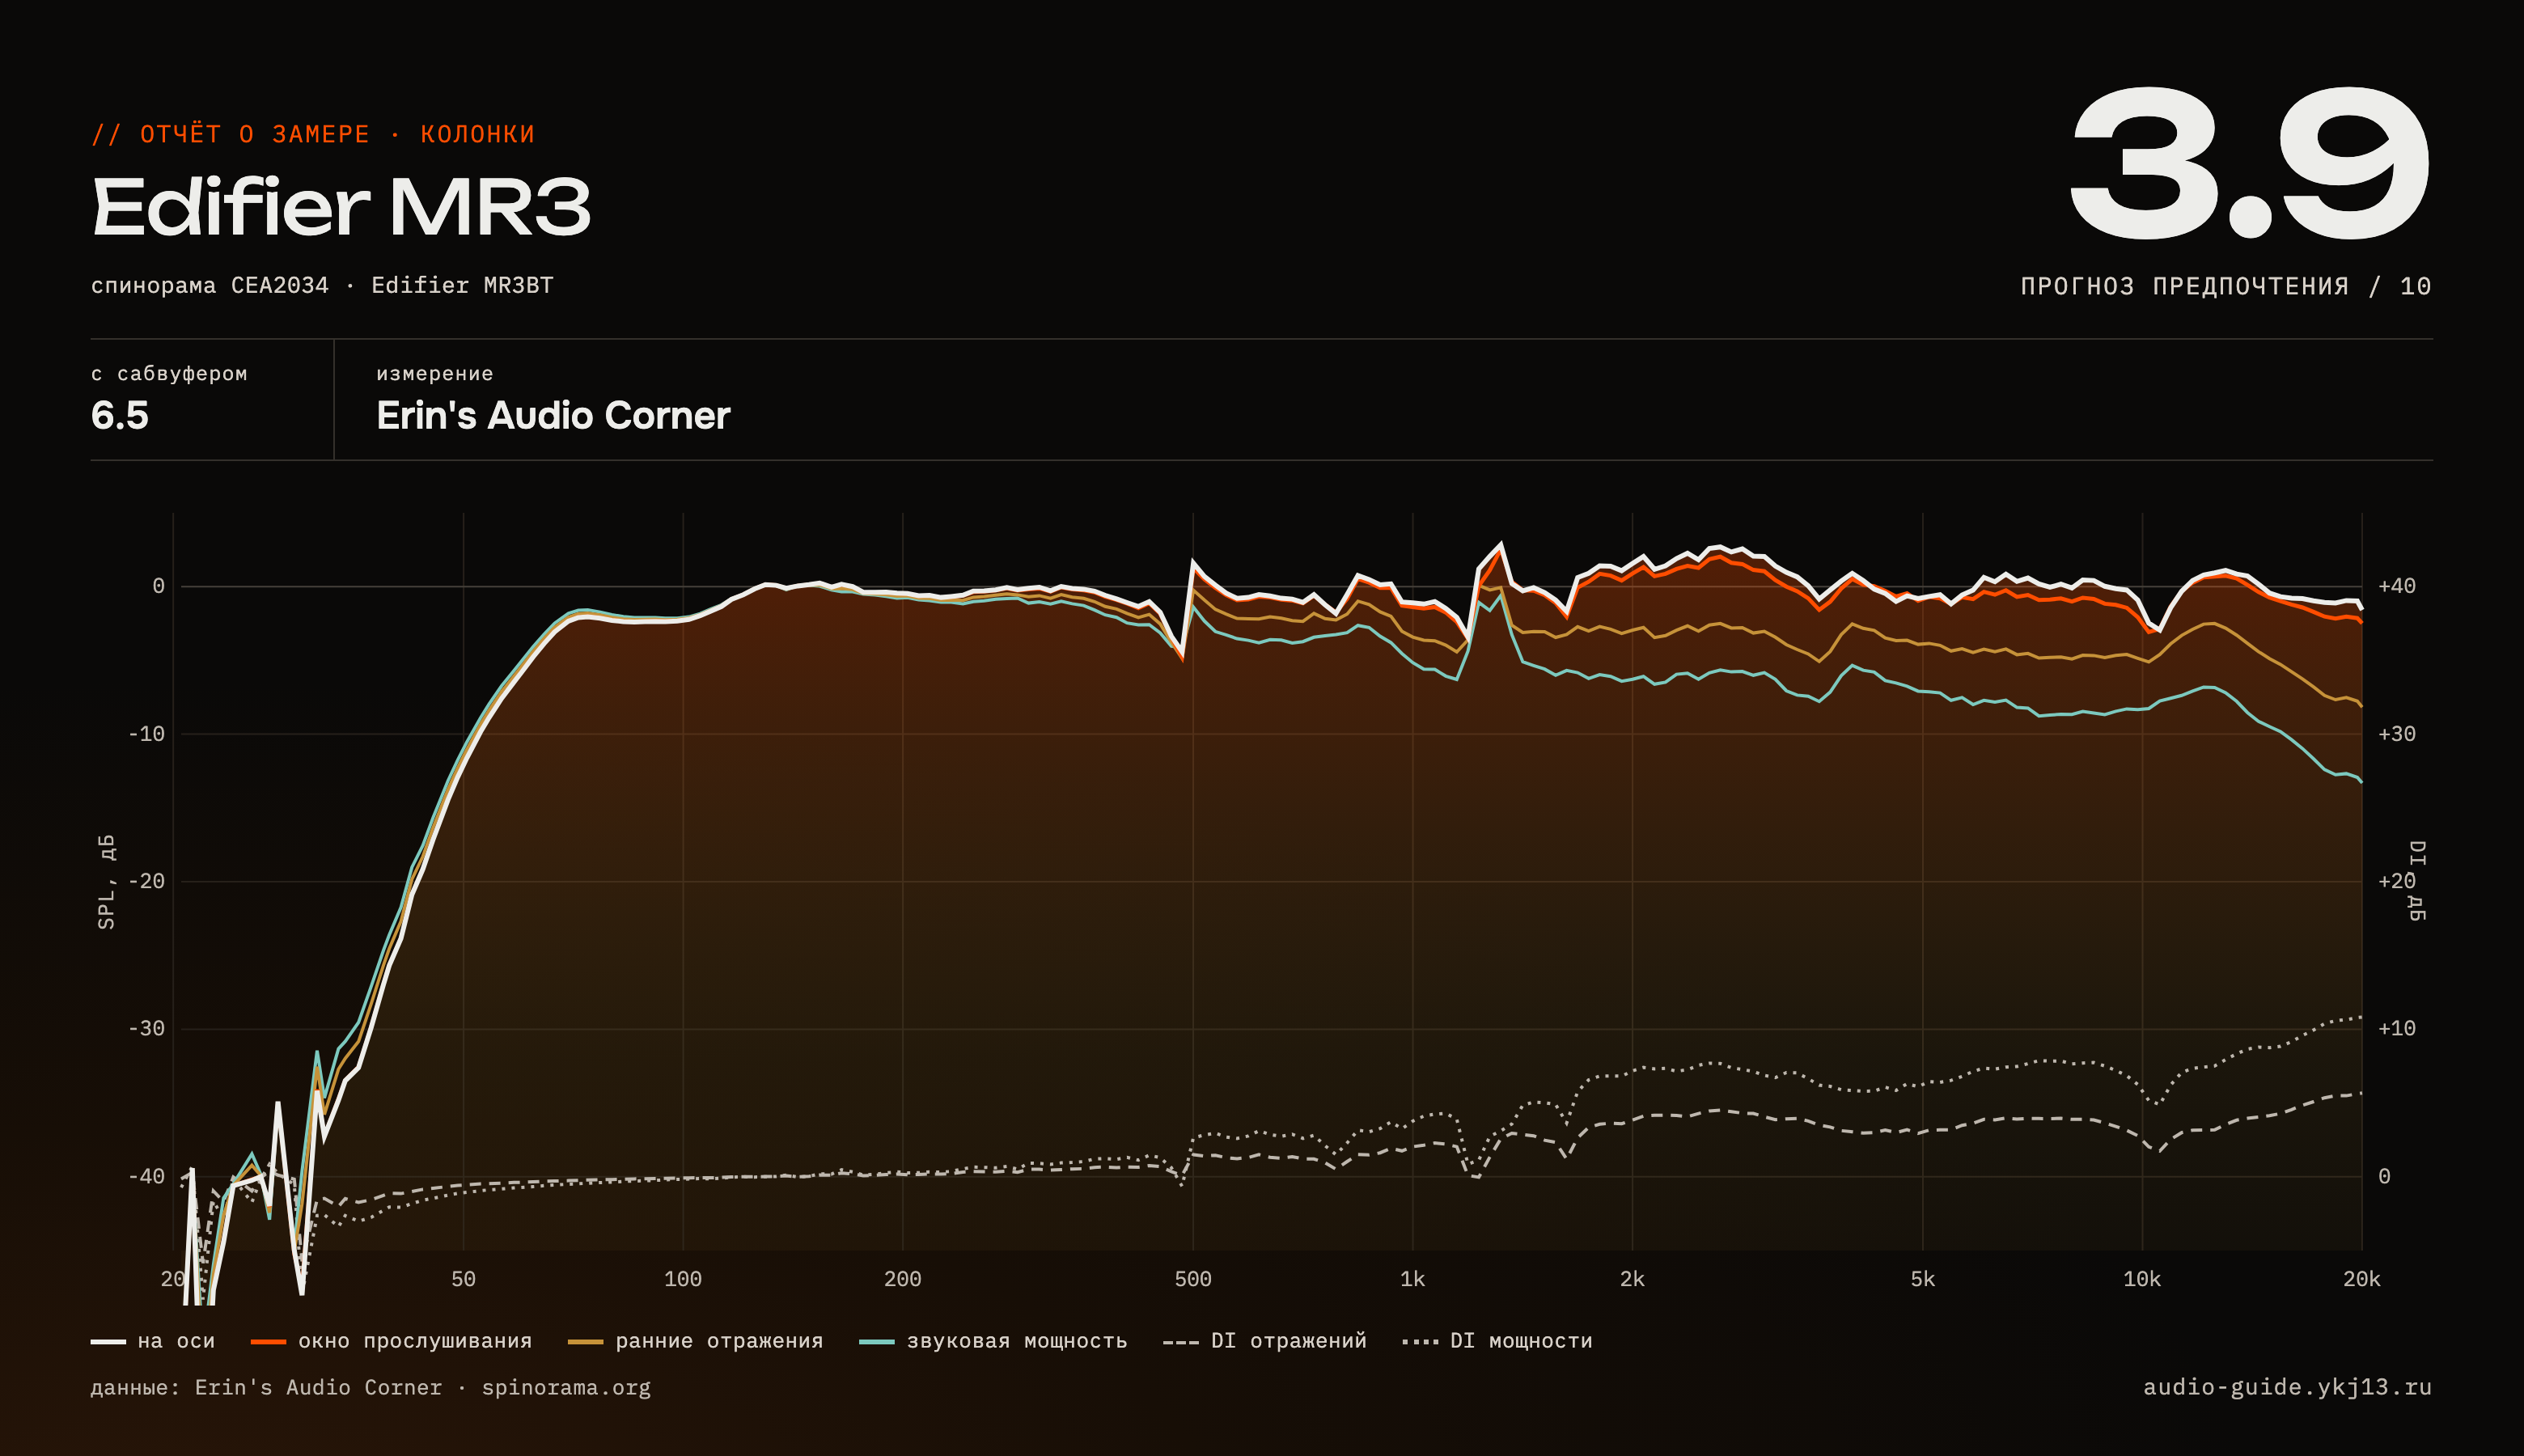Select the 10k frequency tick label
The height and width of the screenshot is (1456, 2524).
click(x=2142, y=1279)
